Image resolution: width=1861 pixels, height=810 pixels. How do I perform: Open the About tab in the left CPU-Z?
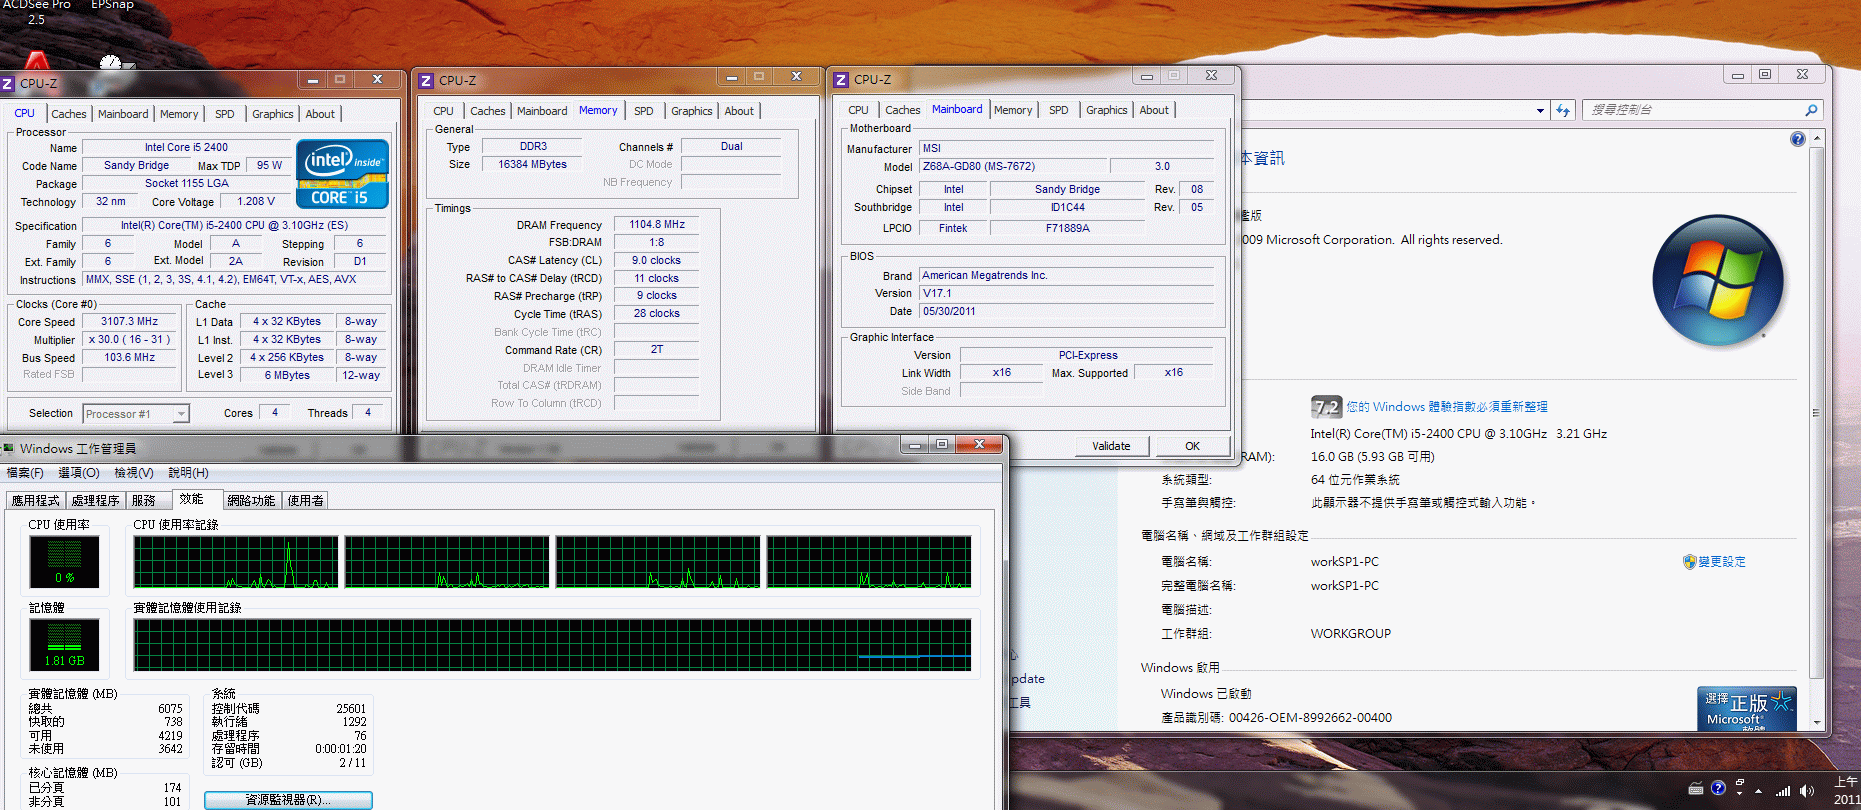tap(320, 114)
